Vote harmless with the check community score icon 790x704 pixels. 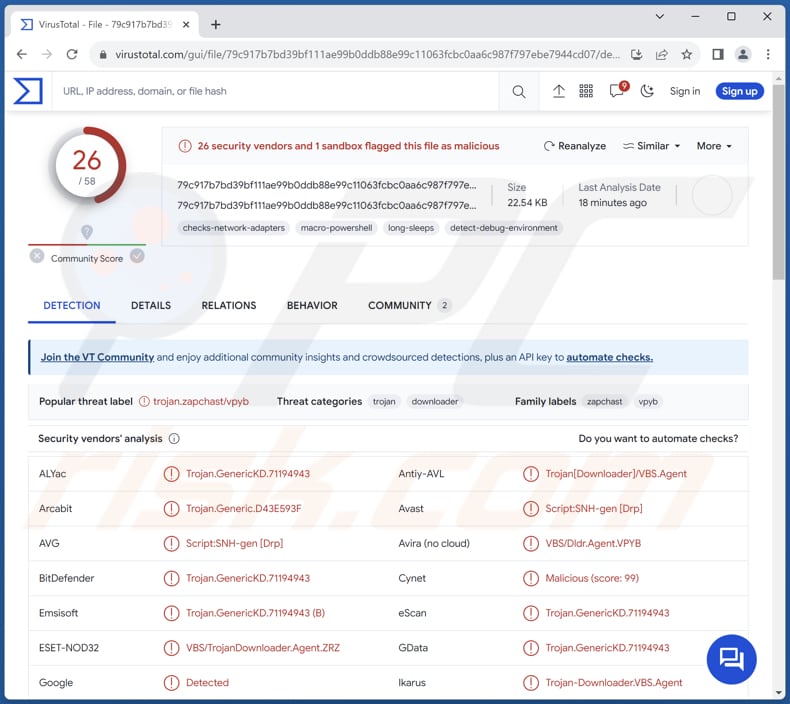137,256
